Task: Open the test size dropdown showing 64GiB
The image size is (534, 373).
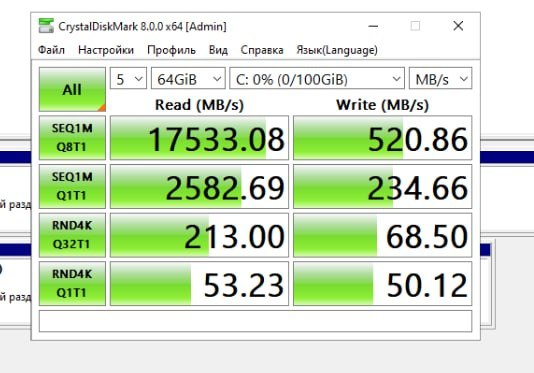Action: (188, 78)
